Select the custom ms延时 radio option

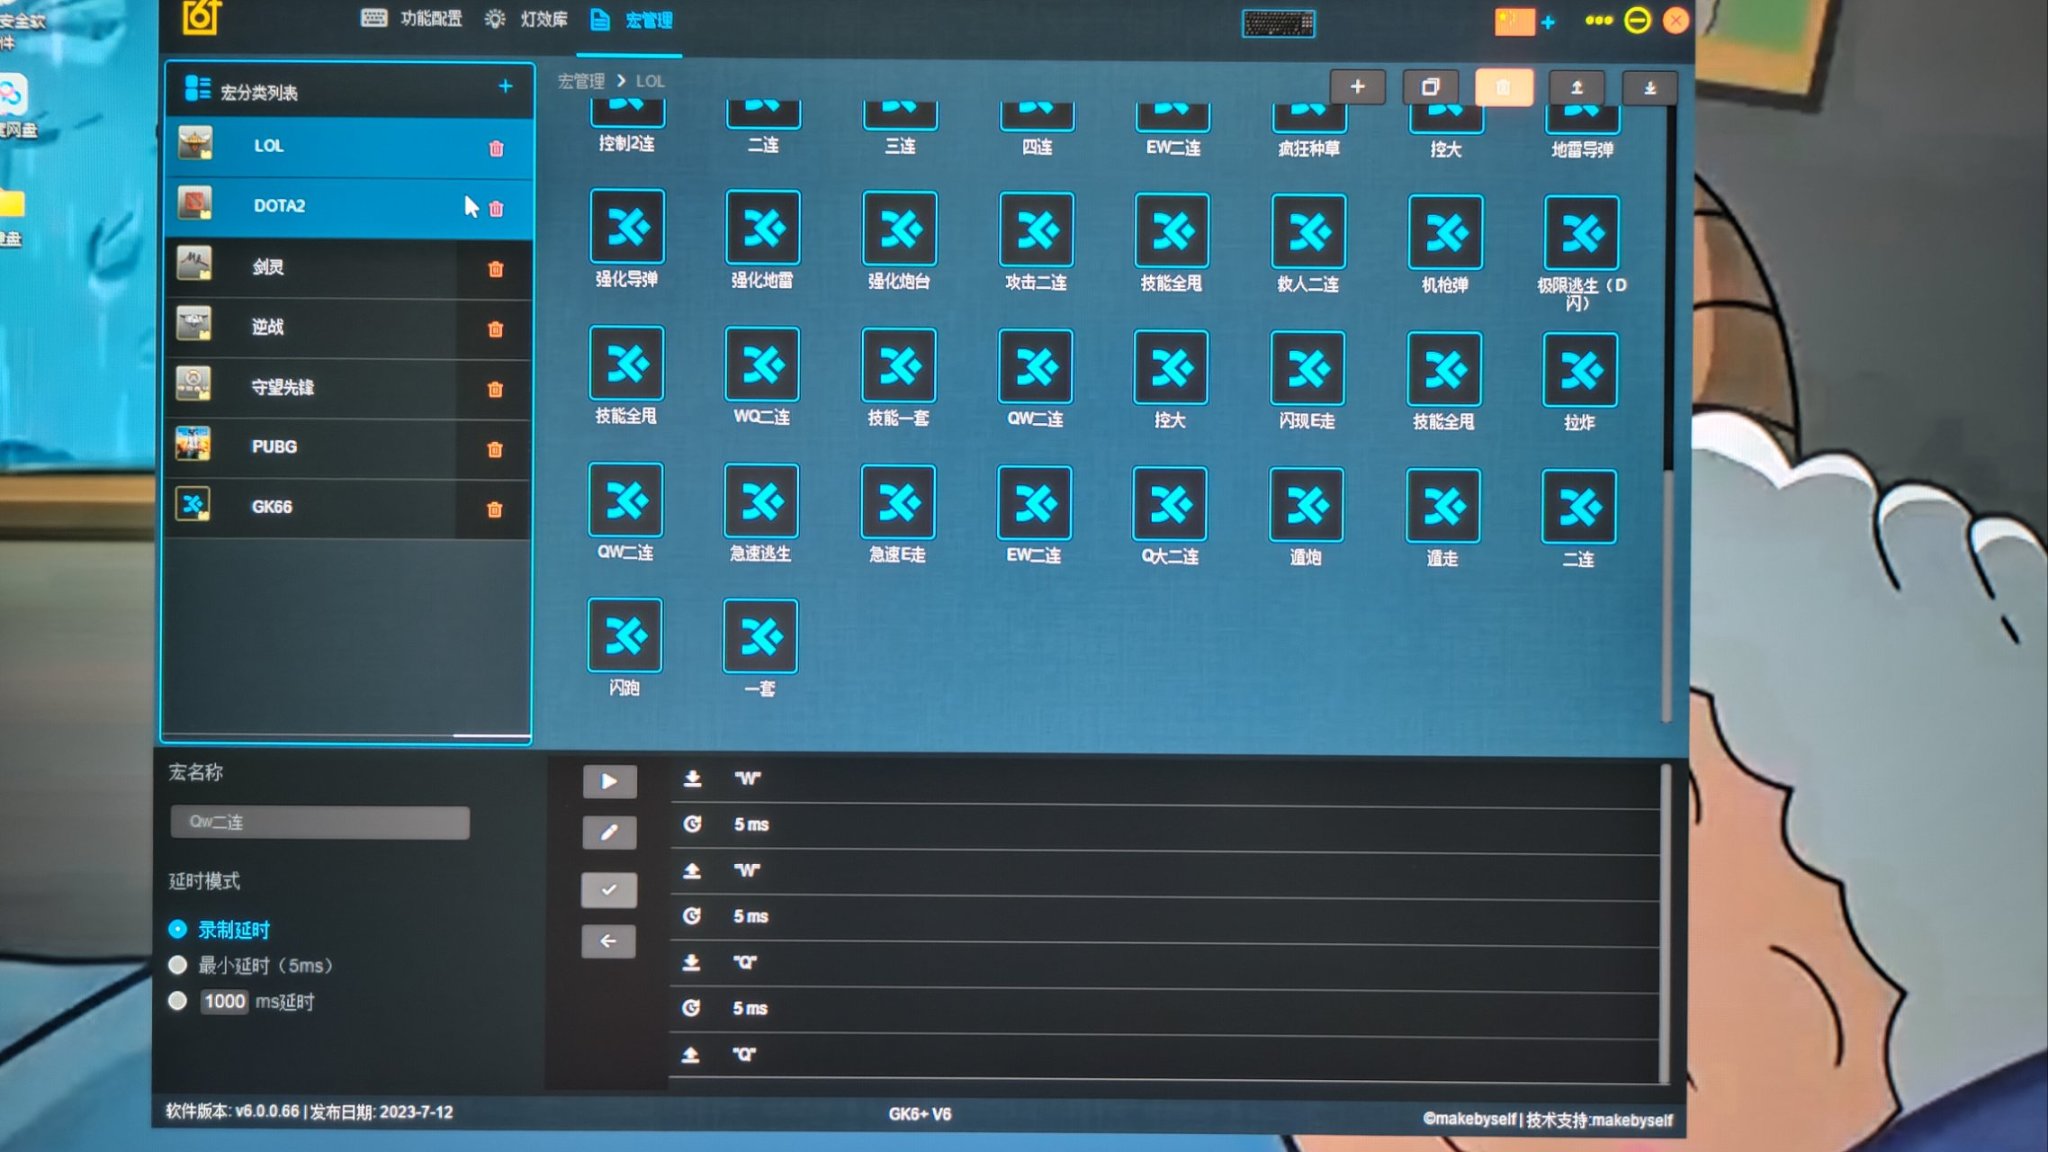point(178,1001)
